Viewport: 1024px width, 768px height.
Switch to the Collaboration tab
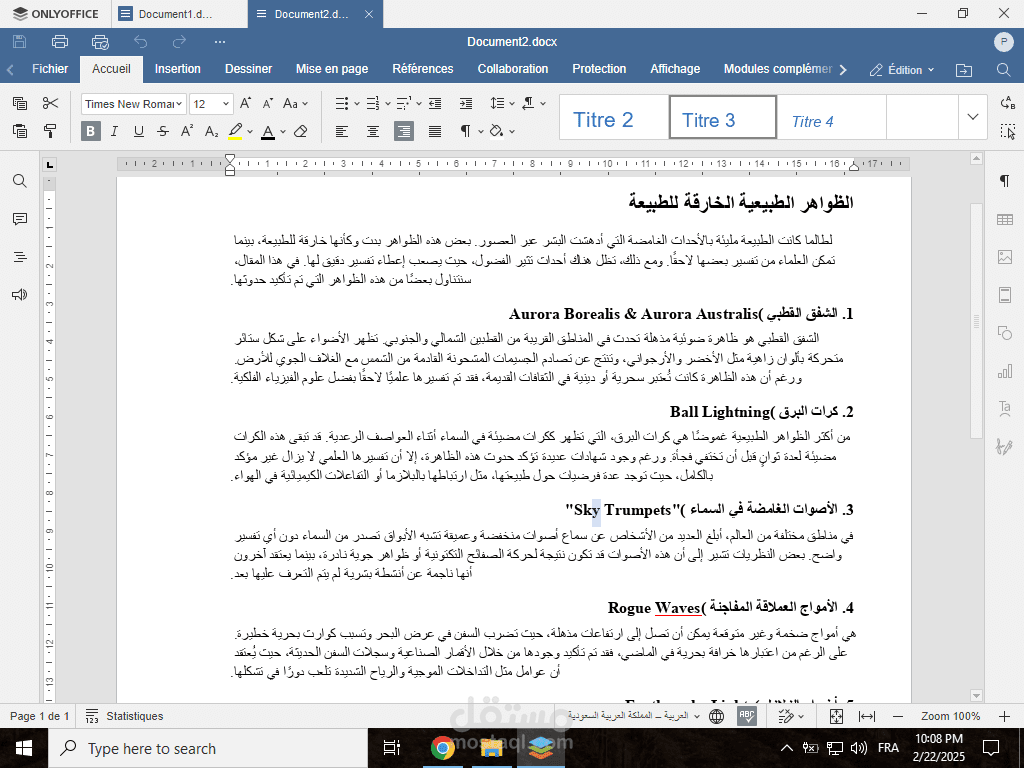(513, 69)
